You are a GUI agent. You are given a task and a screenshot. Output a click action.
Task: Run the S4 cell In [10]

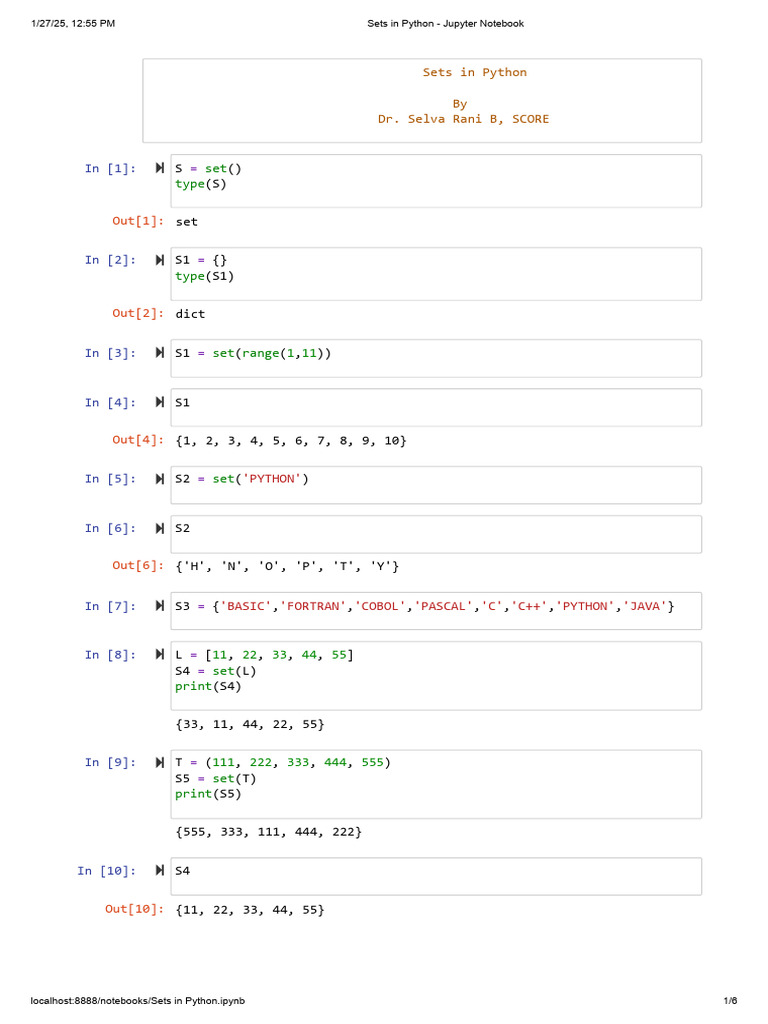pyautogui.click(x=159, y=870)
